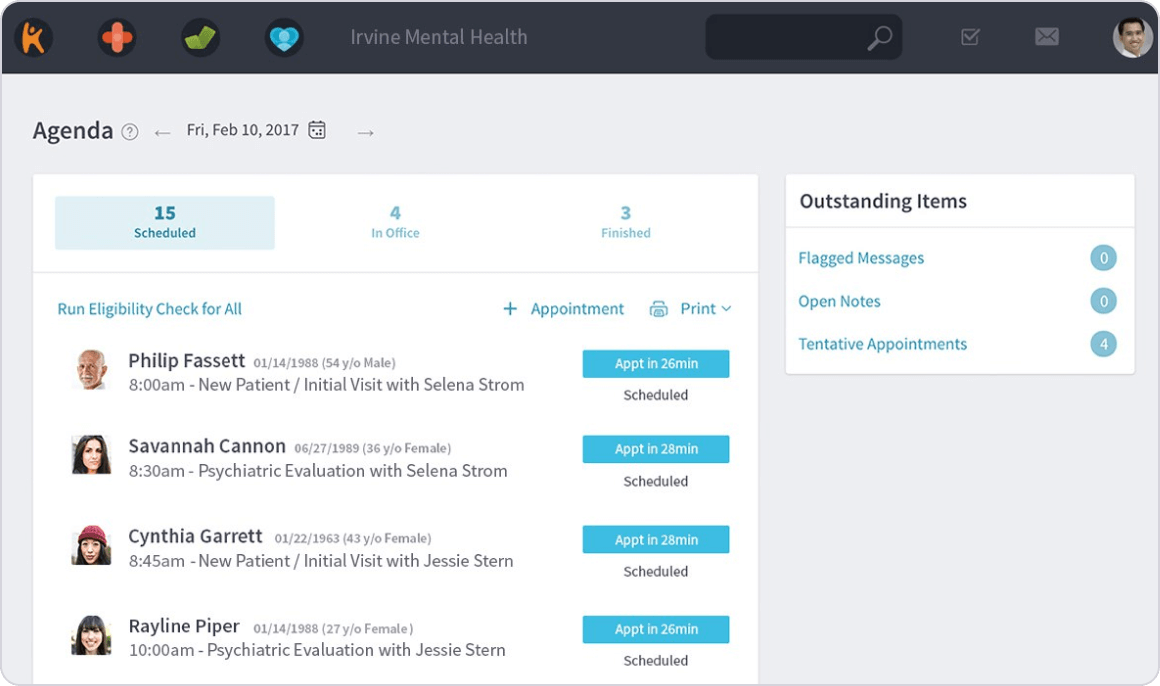The image size is (1160, 686).
Task: Click Run Eligibility Check for All link
Action: tap(150, 309)
